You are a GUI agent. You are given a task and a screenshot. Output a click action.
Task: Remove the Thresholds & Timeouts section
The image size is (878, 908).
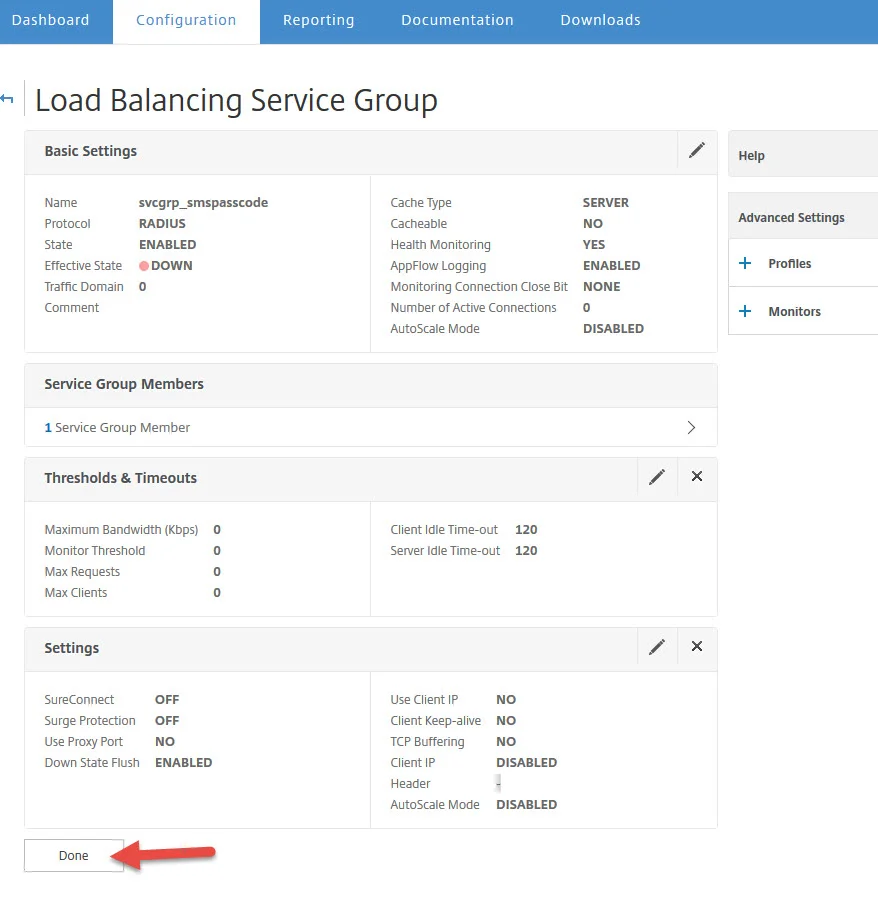coord(697,476)
